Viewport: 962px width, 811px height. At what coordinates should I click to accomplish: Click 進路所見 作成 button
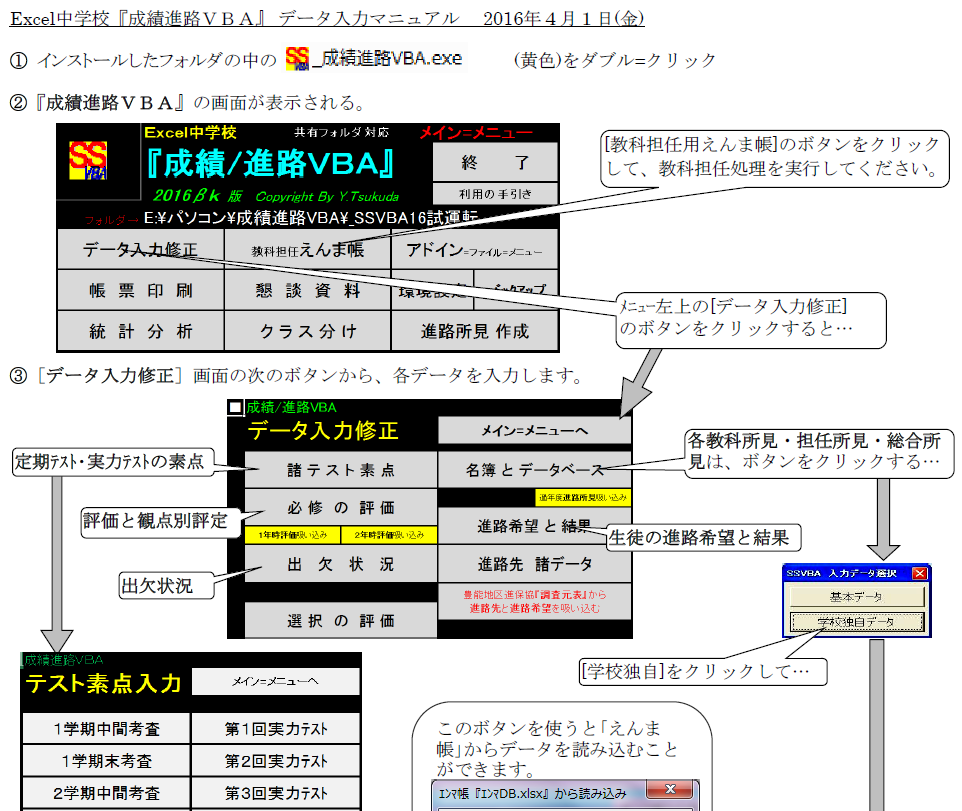tap(474, 331)
